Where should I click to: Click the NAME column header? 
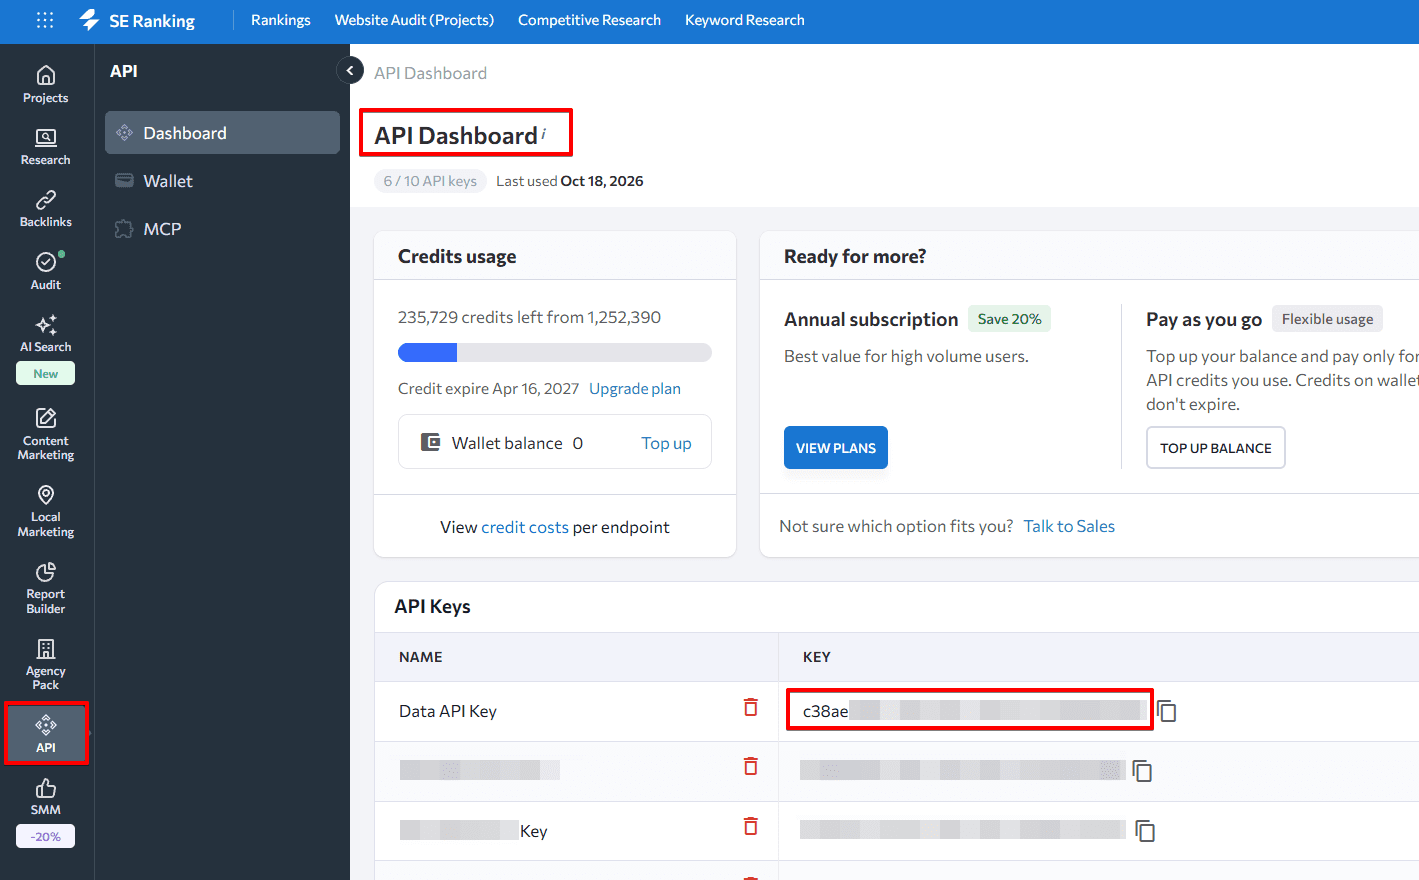tap(421, 657)
